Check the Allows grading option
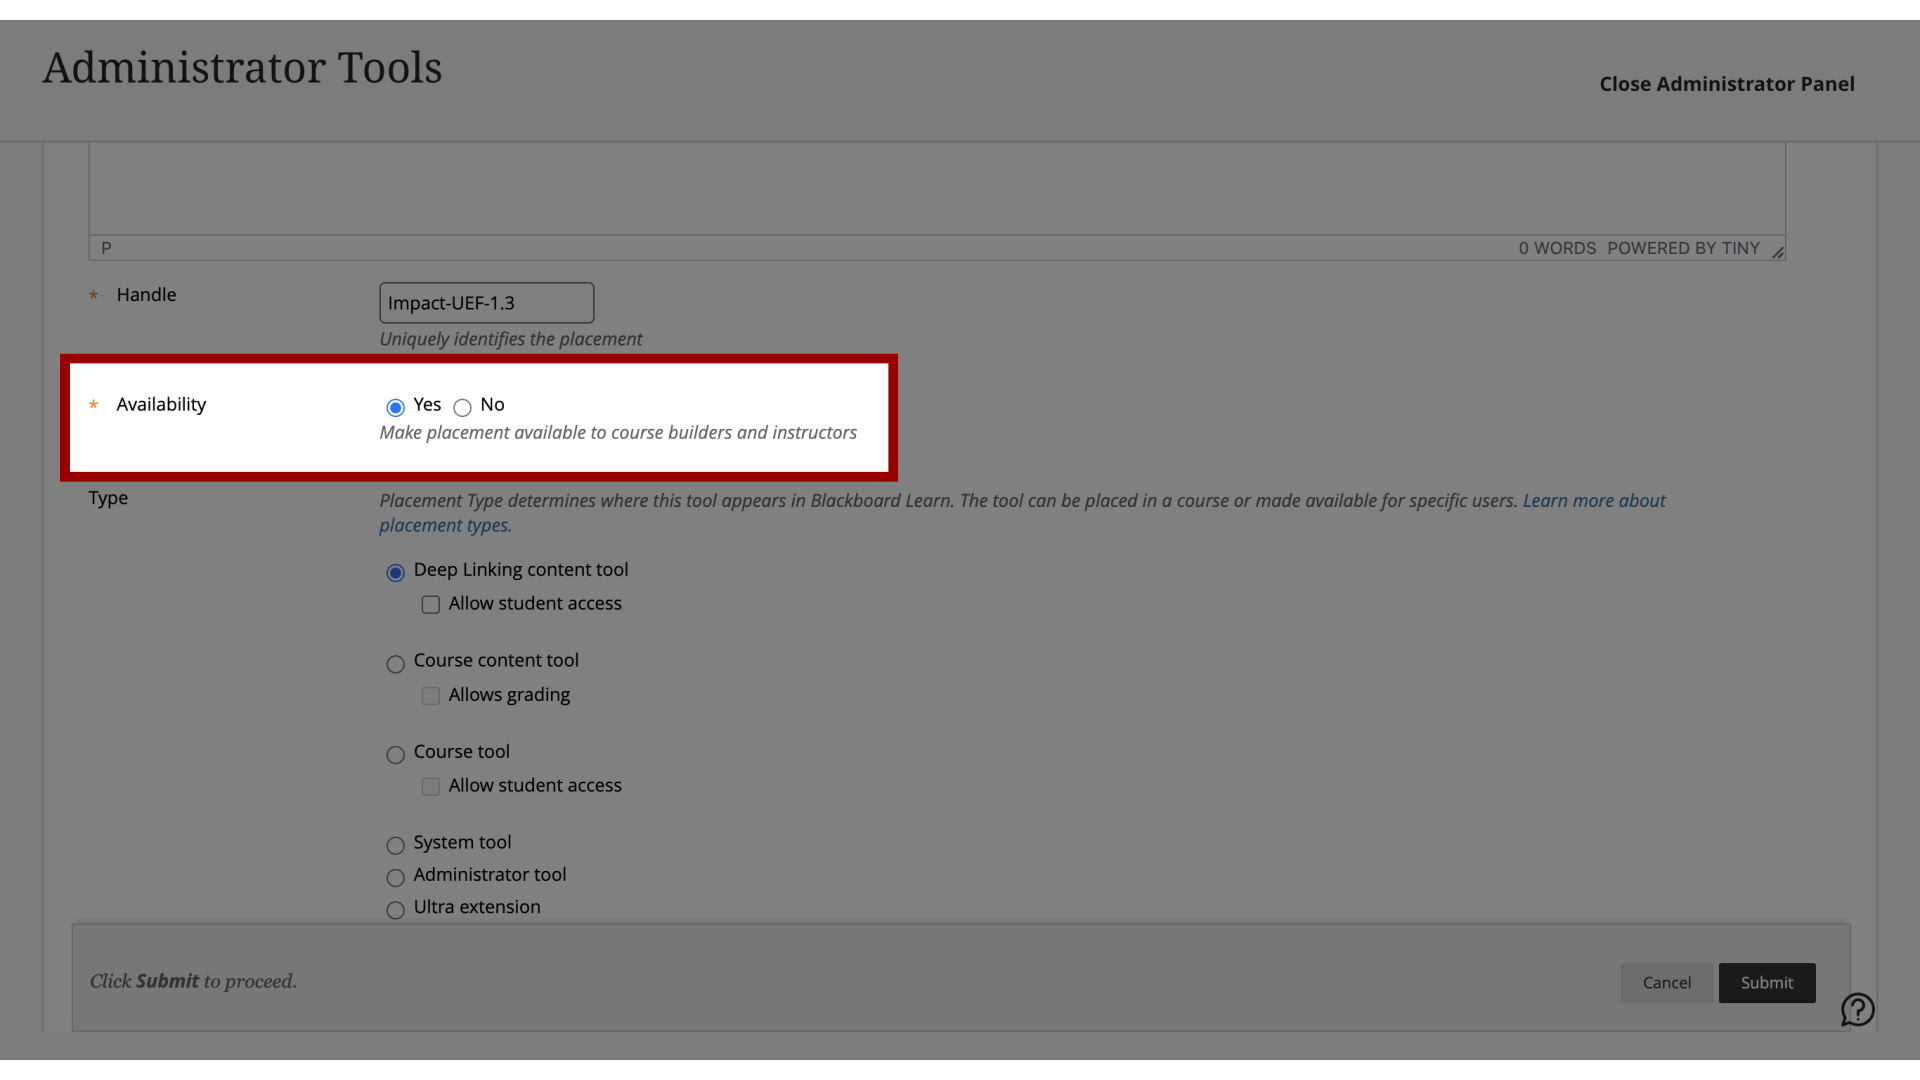 [430, 696]
